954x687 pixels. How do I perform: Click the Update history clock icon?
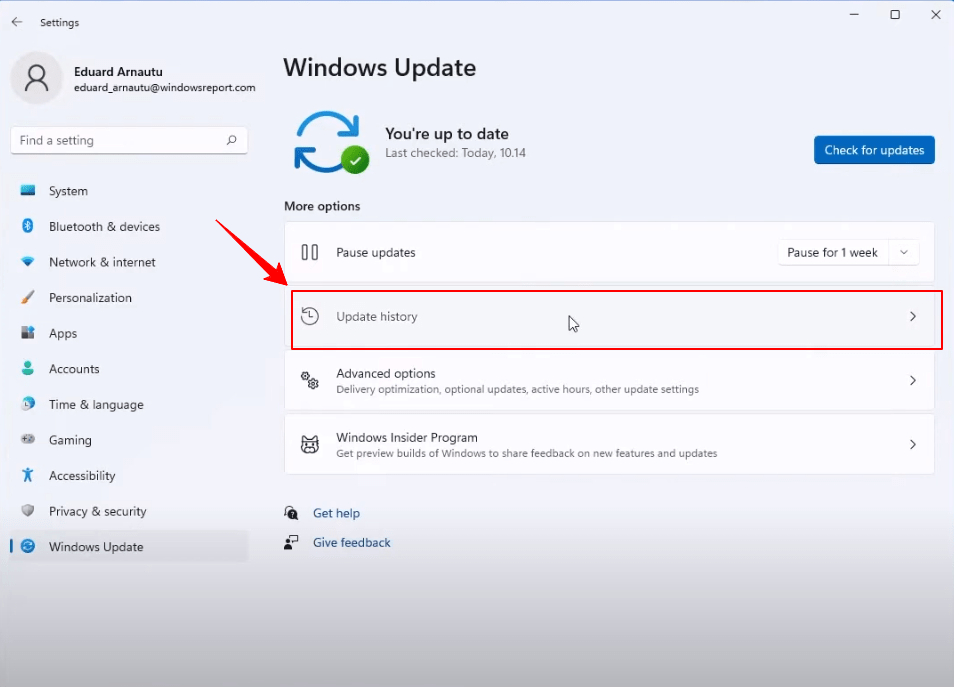pyautogui.click(x=310, y=316)
